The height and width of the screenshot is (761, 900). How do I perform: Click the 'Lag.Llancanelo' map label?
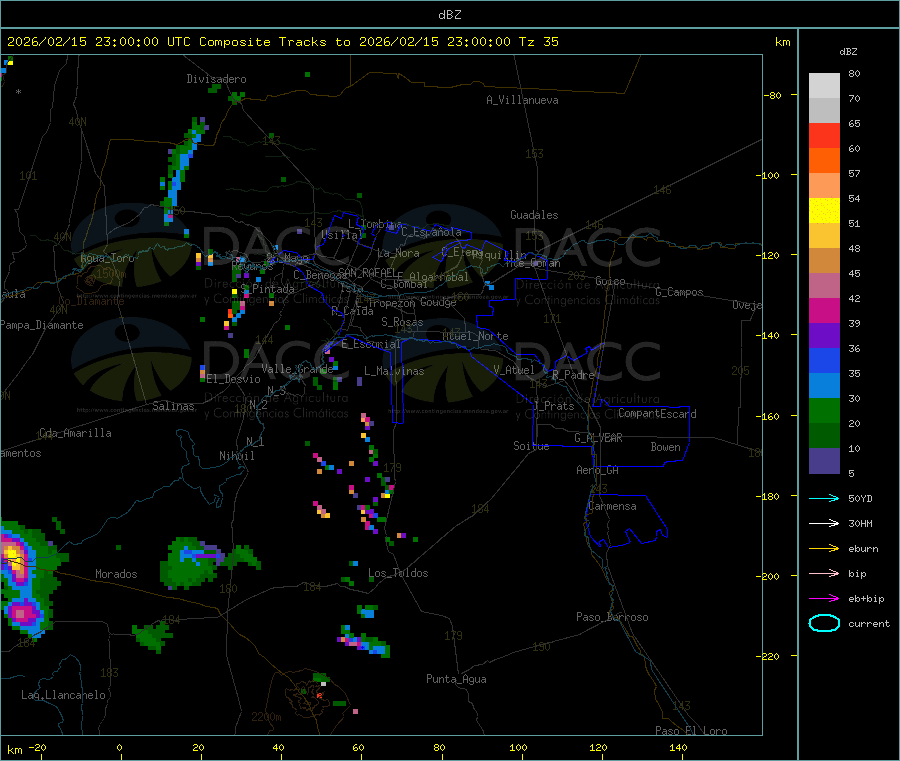coord(63,695)
